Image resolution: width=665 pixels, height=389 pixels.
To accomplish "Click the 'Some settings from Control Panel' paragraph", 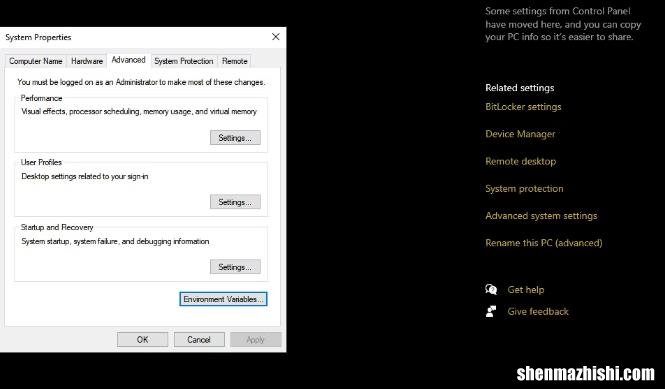I will click(x=563, y=24).
